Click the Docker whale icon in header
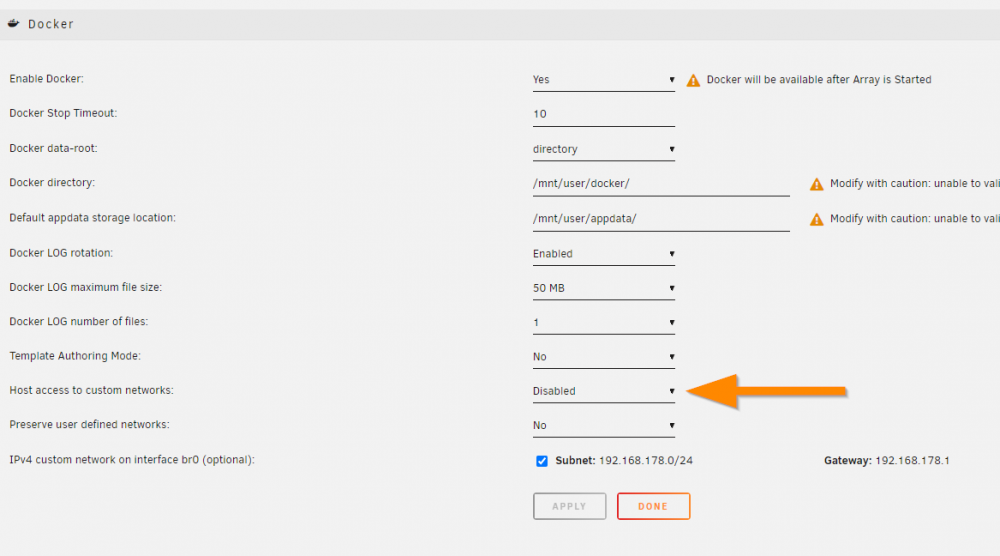 tap(13, 24)
